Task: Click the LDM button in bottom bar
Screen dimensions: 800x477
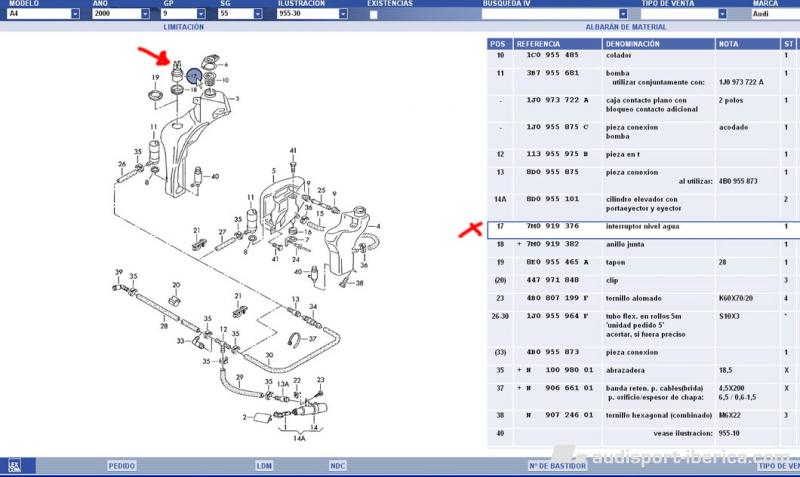Action: click(264, 466)
